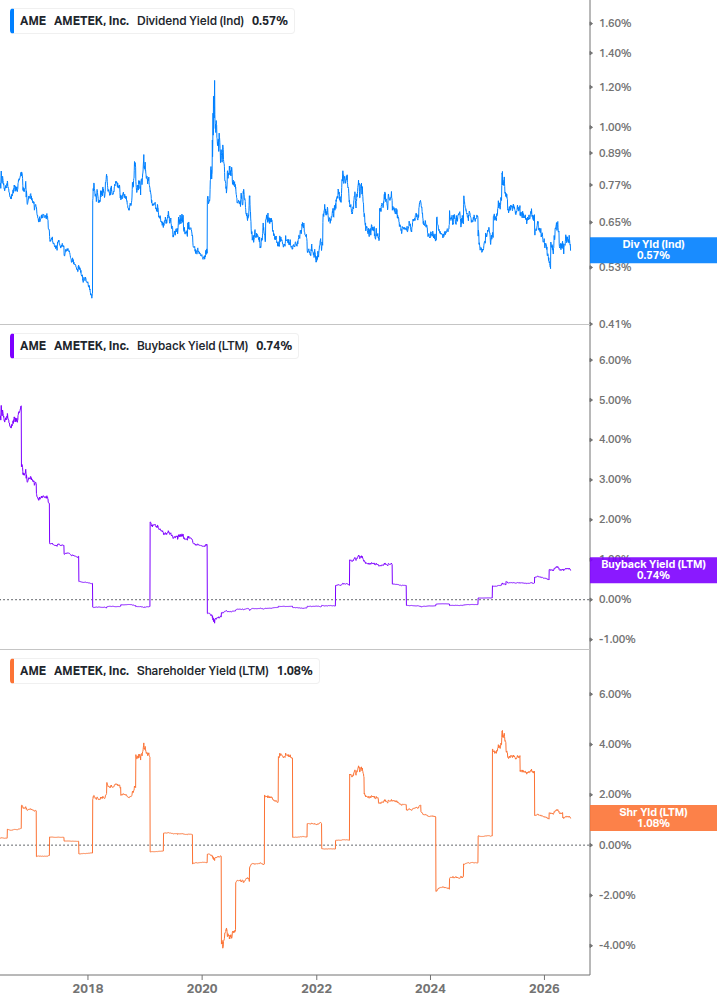This screenshot has width=717, height=1005.
Task: Click the 0.89% tick on dividend yield axis
Action: (x=615, y=154)
